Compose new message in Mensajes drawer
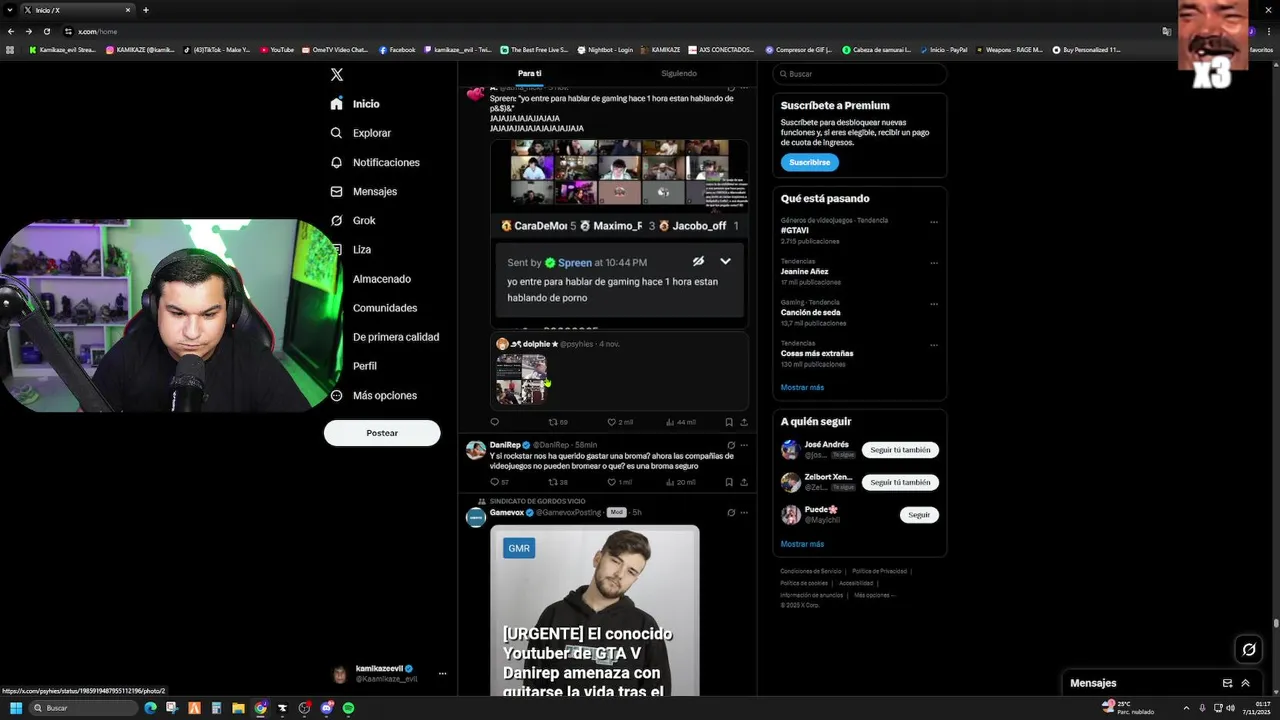Image resolution: width=1280 pixels, height=720 pixels. click(x=1227, y=683)
